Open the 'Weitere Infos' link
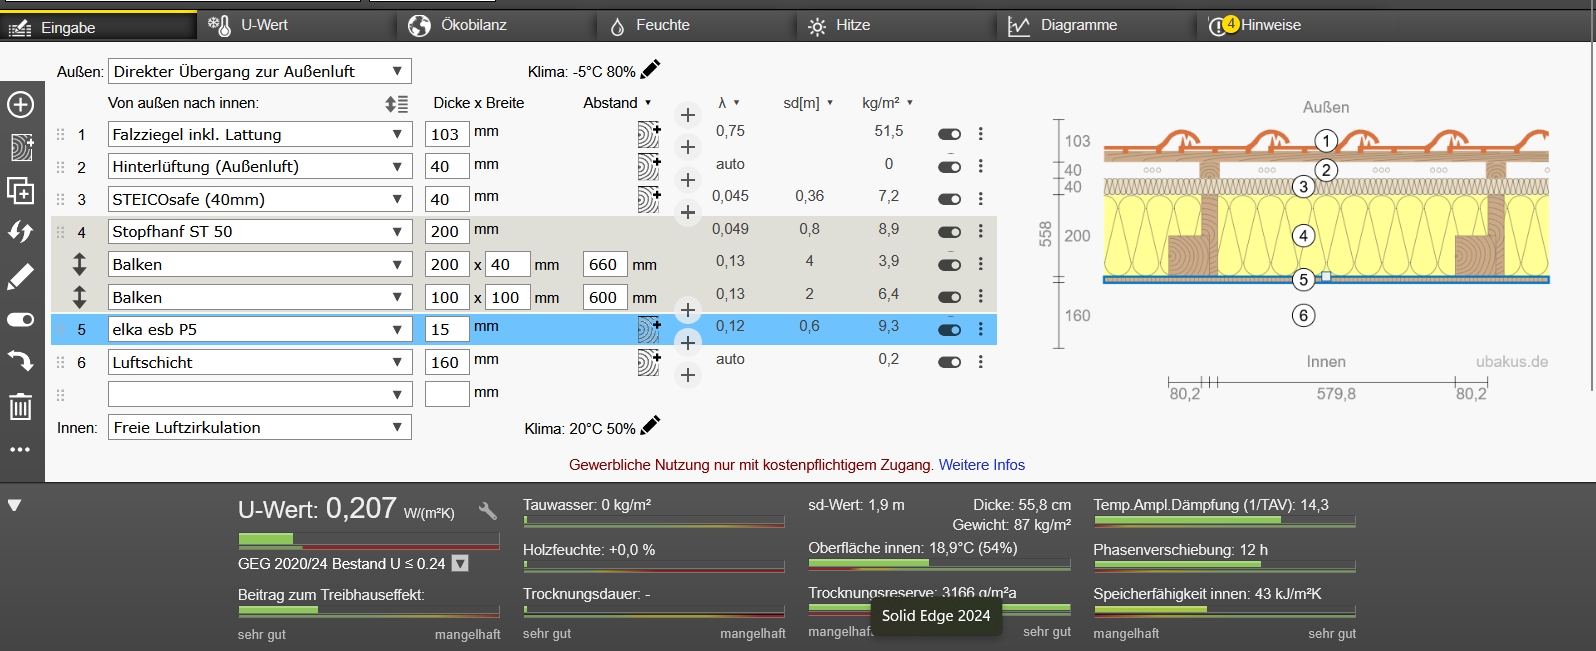 coord(981,465)
